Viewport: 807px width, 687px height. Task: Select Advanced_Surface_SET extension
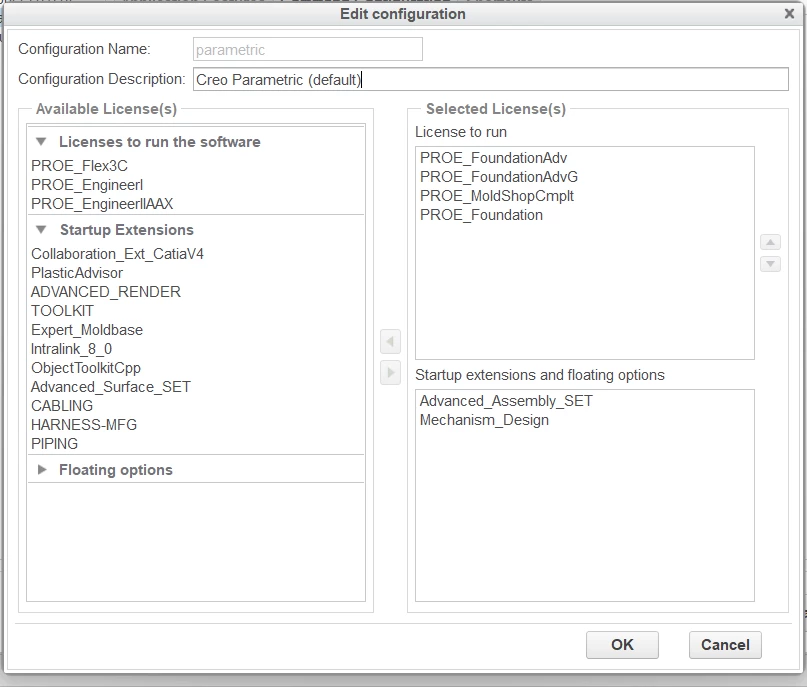click(111, 387)
